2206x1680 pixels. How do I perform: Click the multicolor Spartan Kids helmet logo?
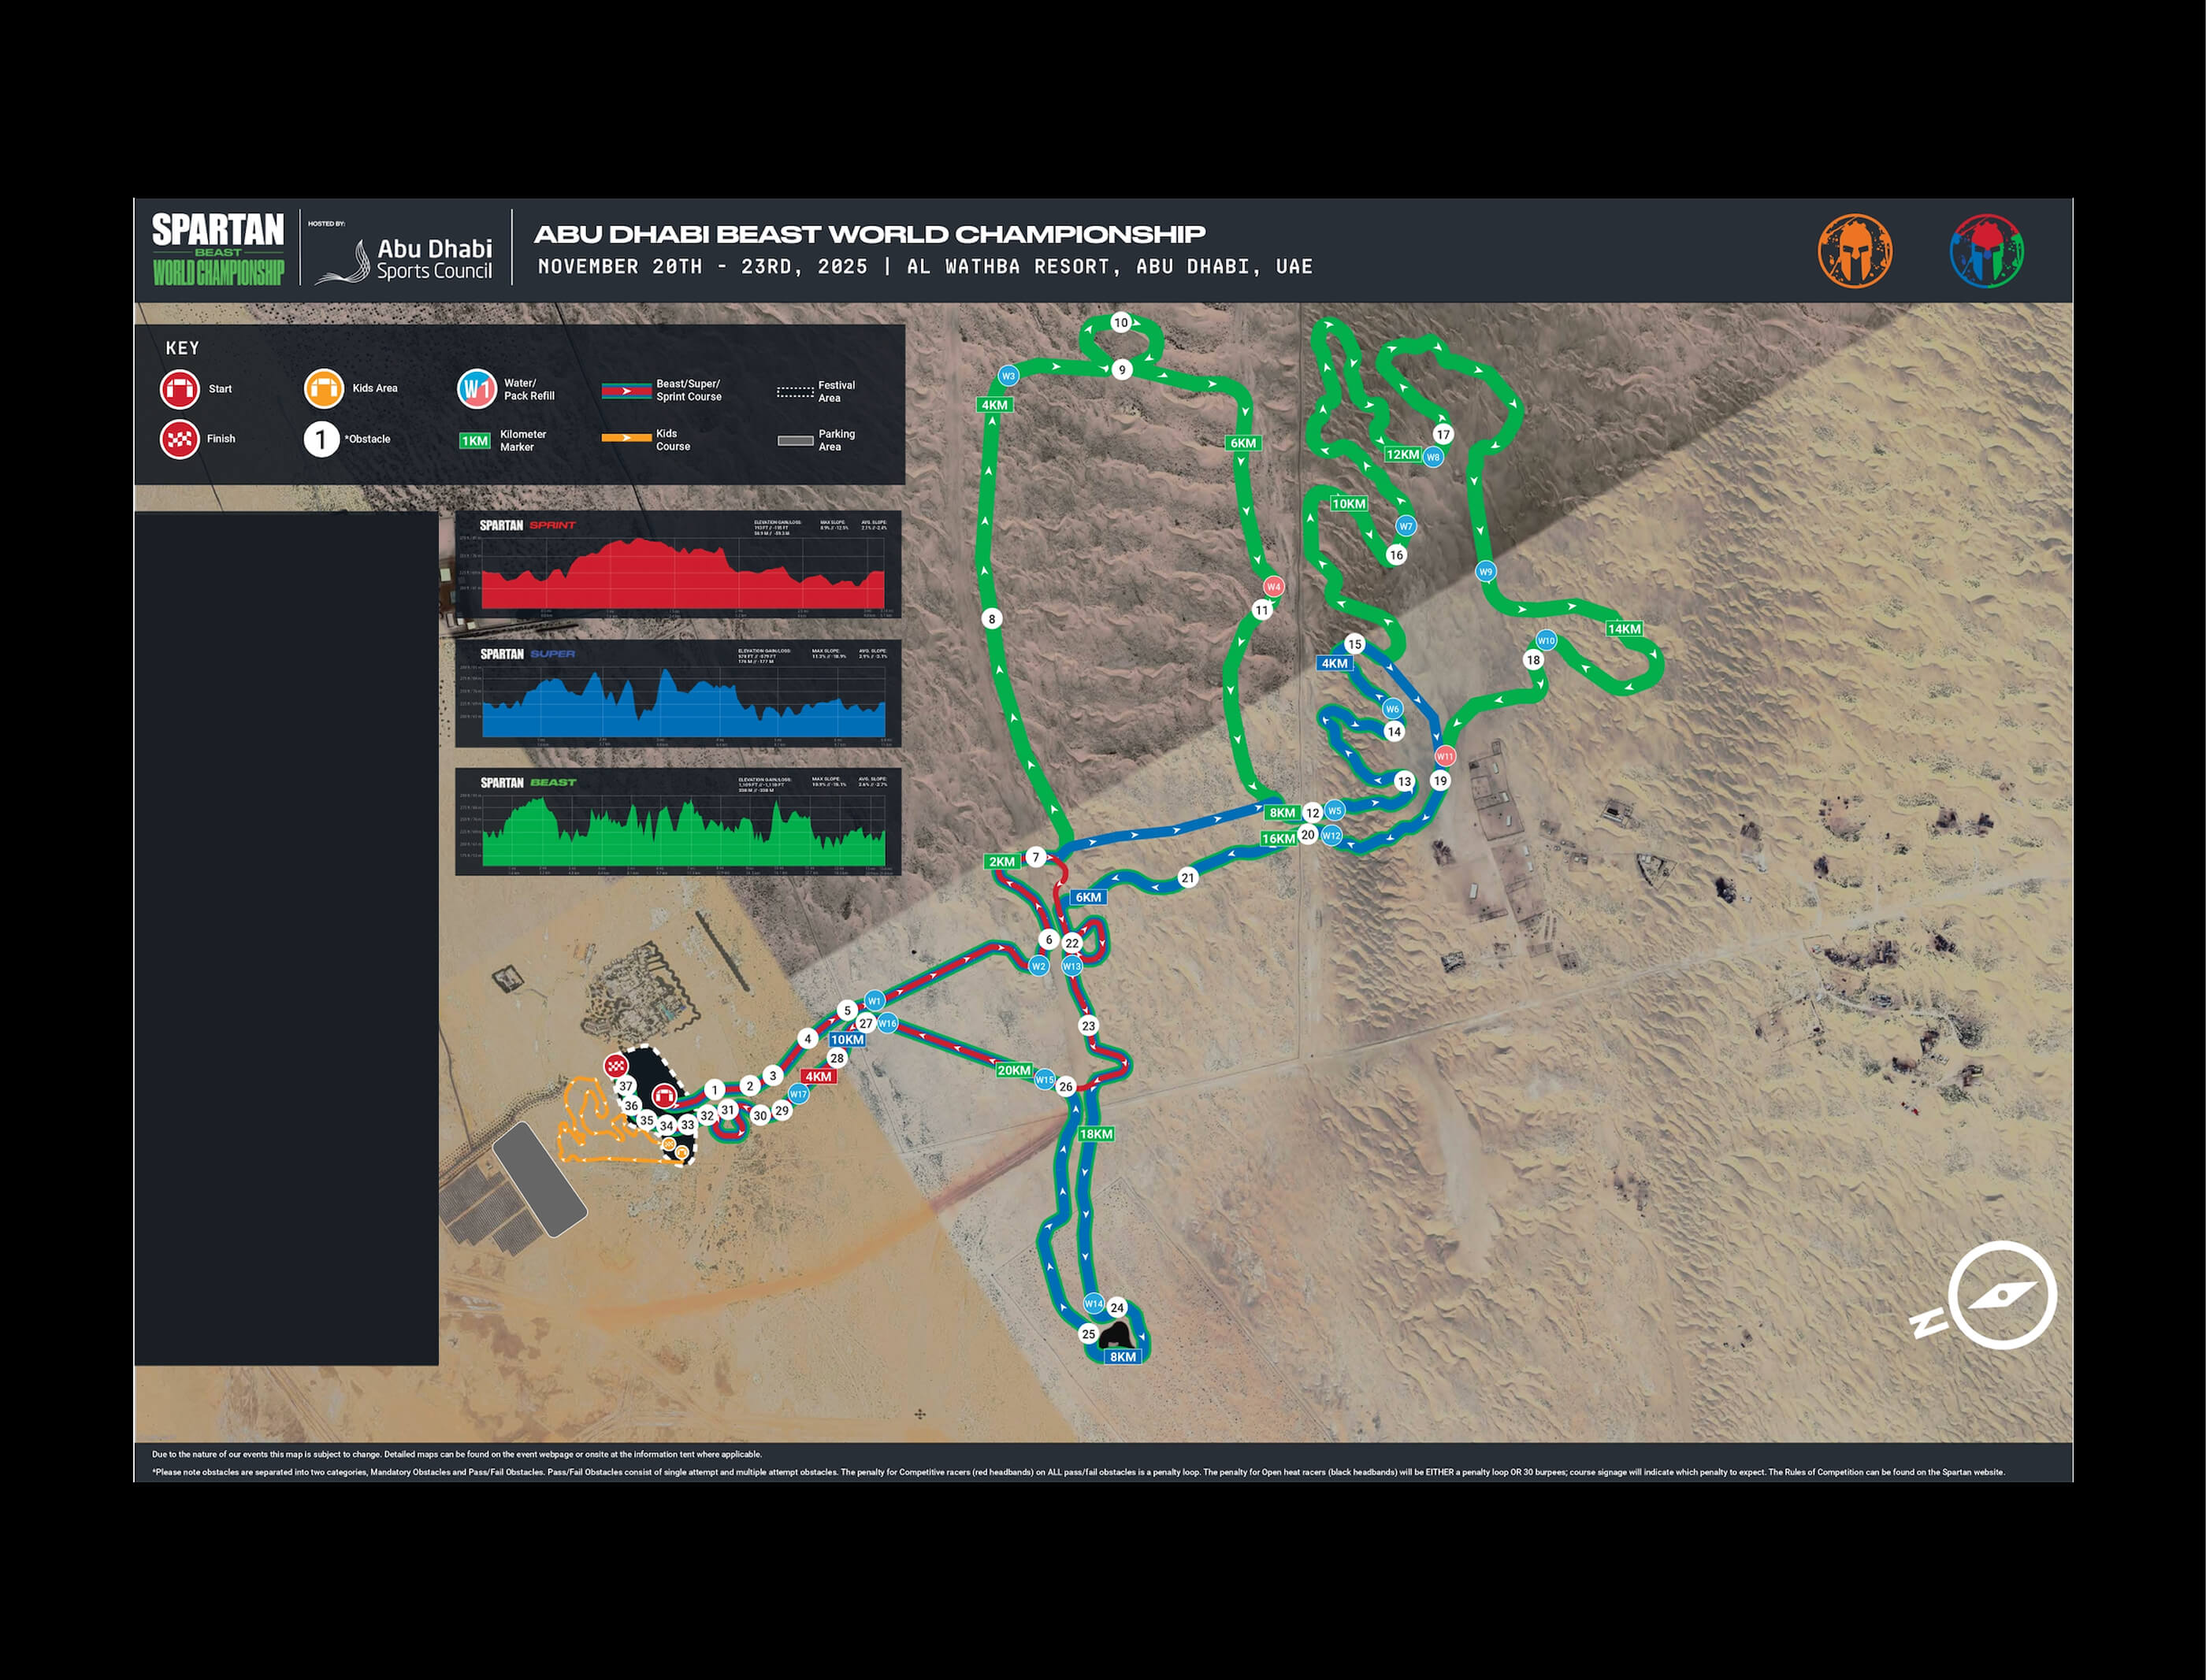[x=1986, y=251]
